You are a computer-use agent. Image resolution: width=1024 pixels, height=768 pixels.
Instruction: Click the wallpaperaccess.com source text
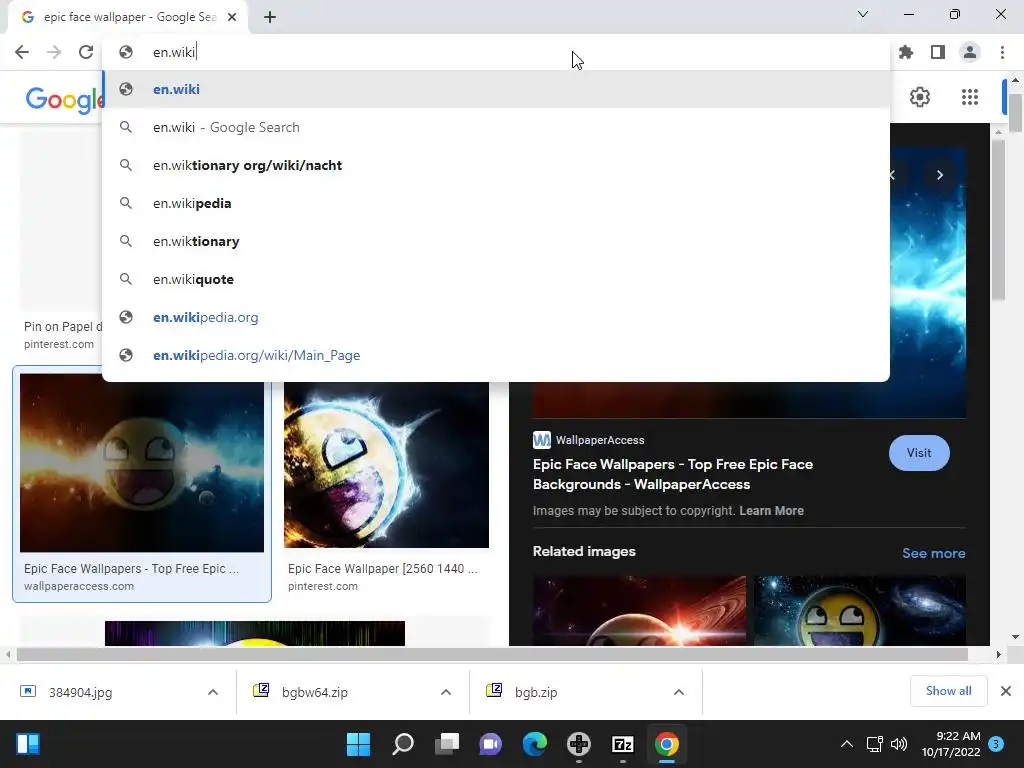coord(79,586)
